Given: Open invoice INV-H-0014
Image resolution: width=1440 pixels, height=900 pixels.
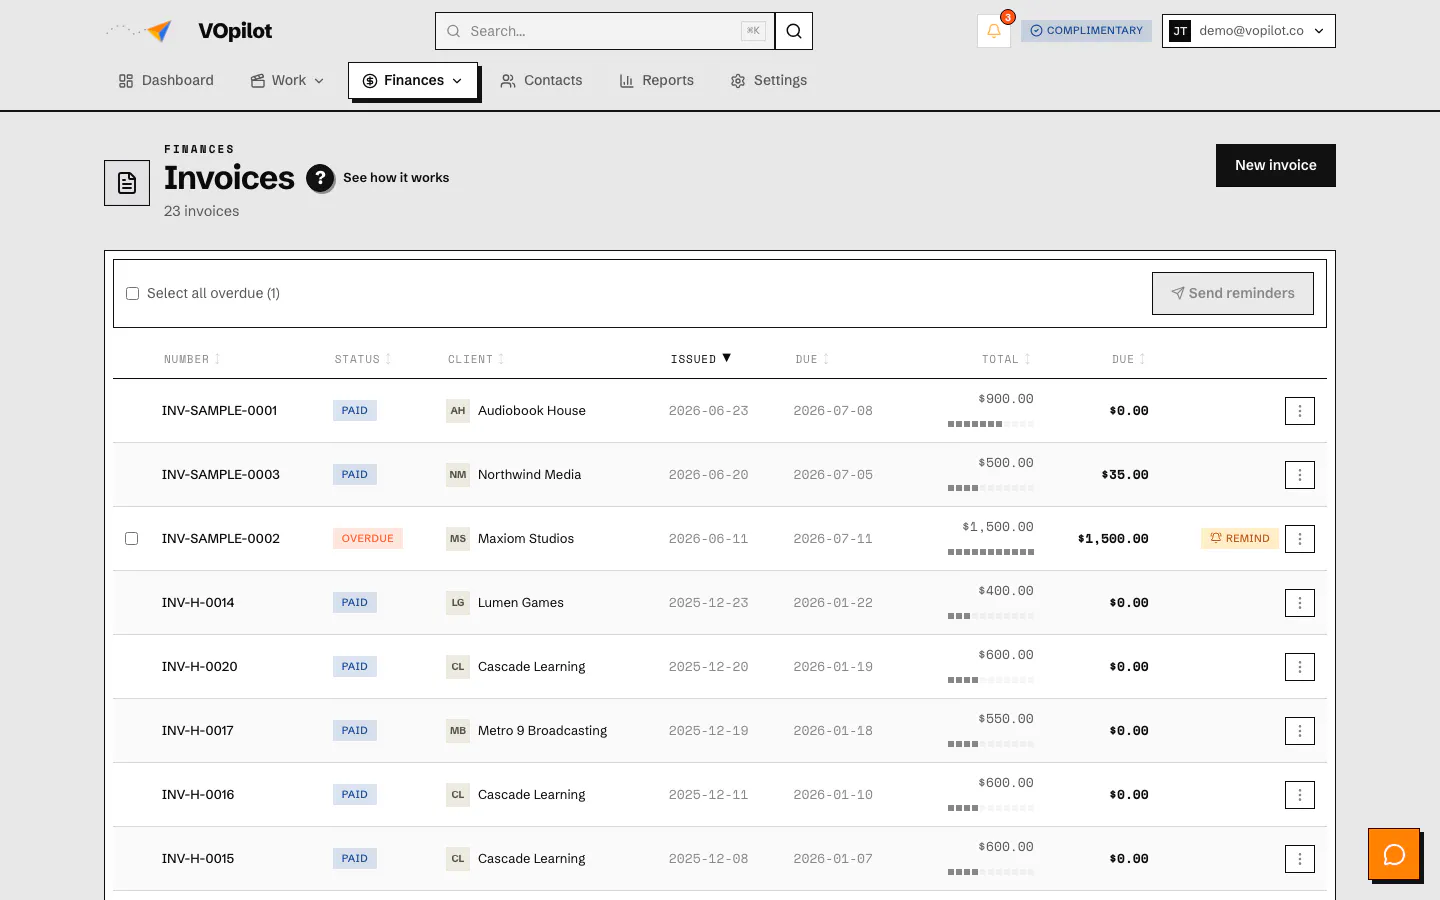Looking at the screenshot, I should pos(198,603).
